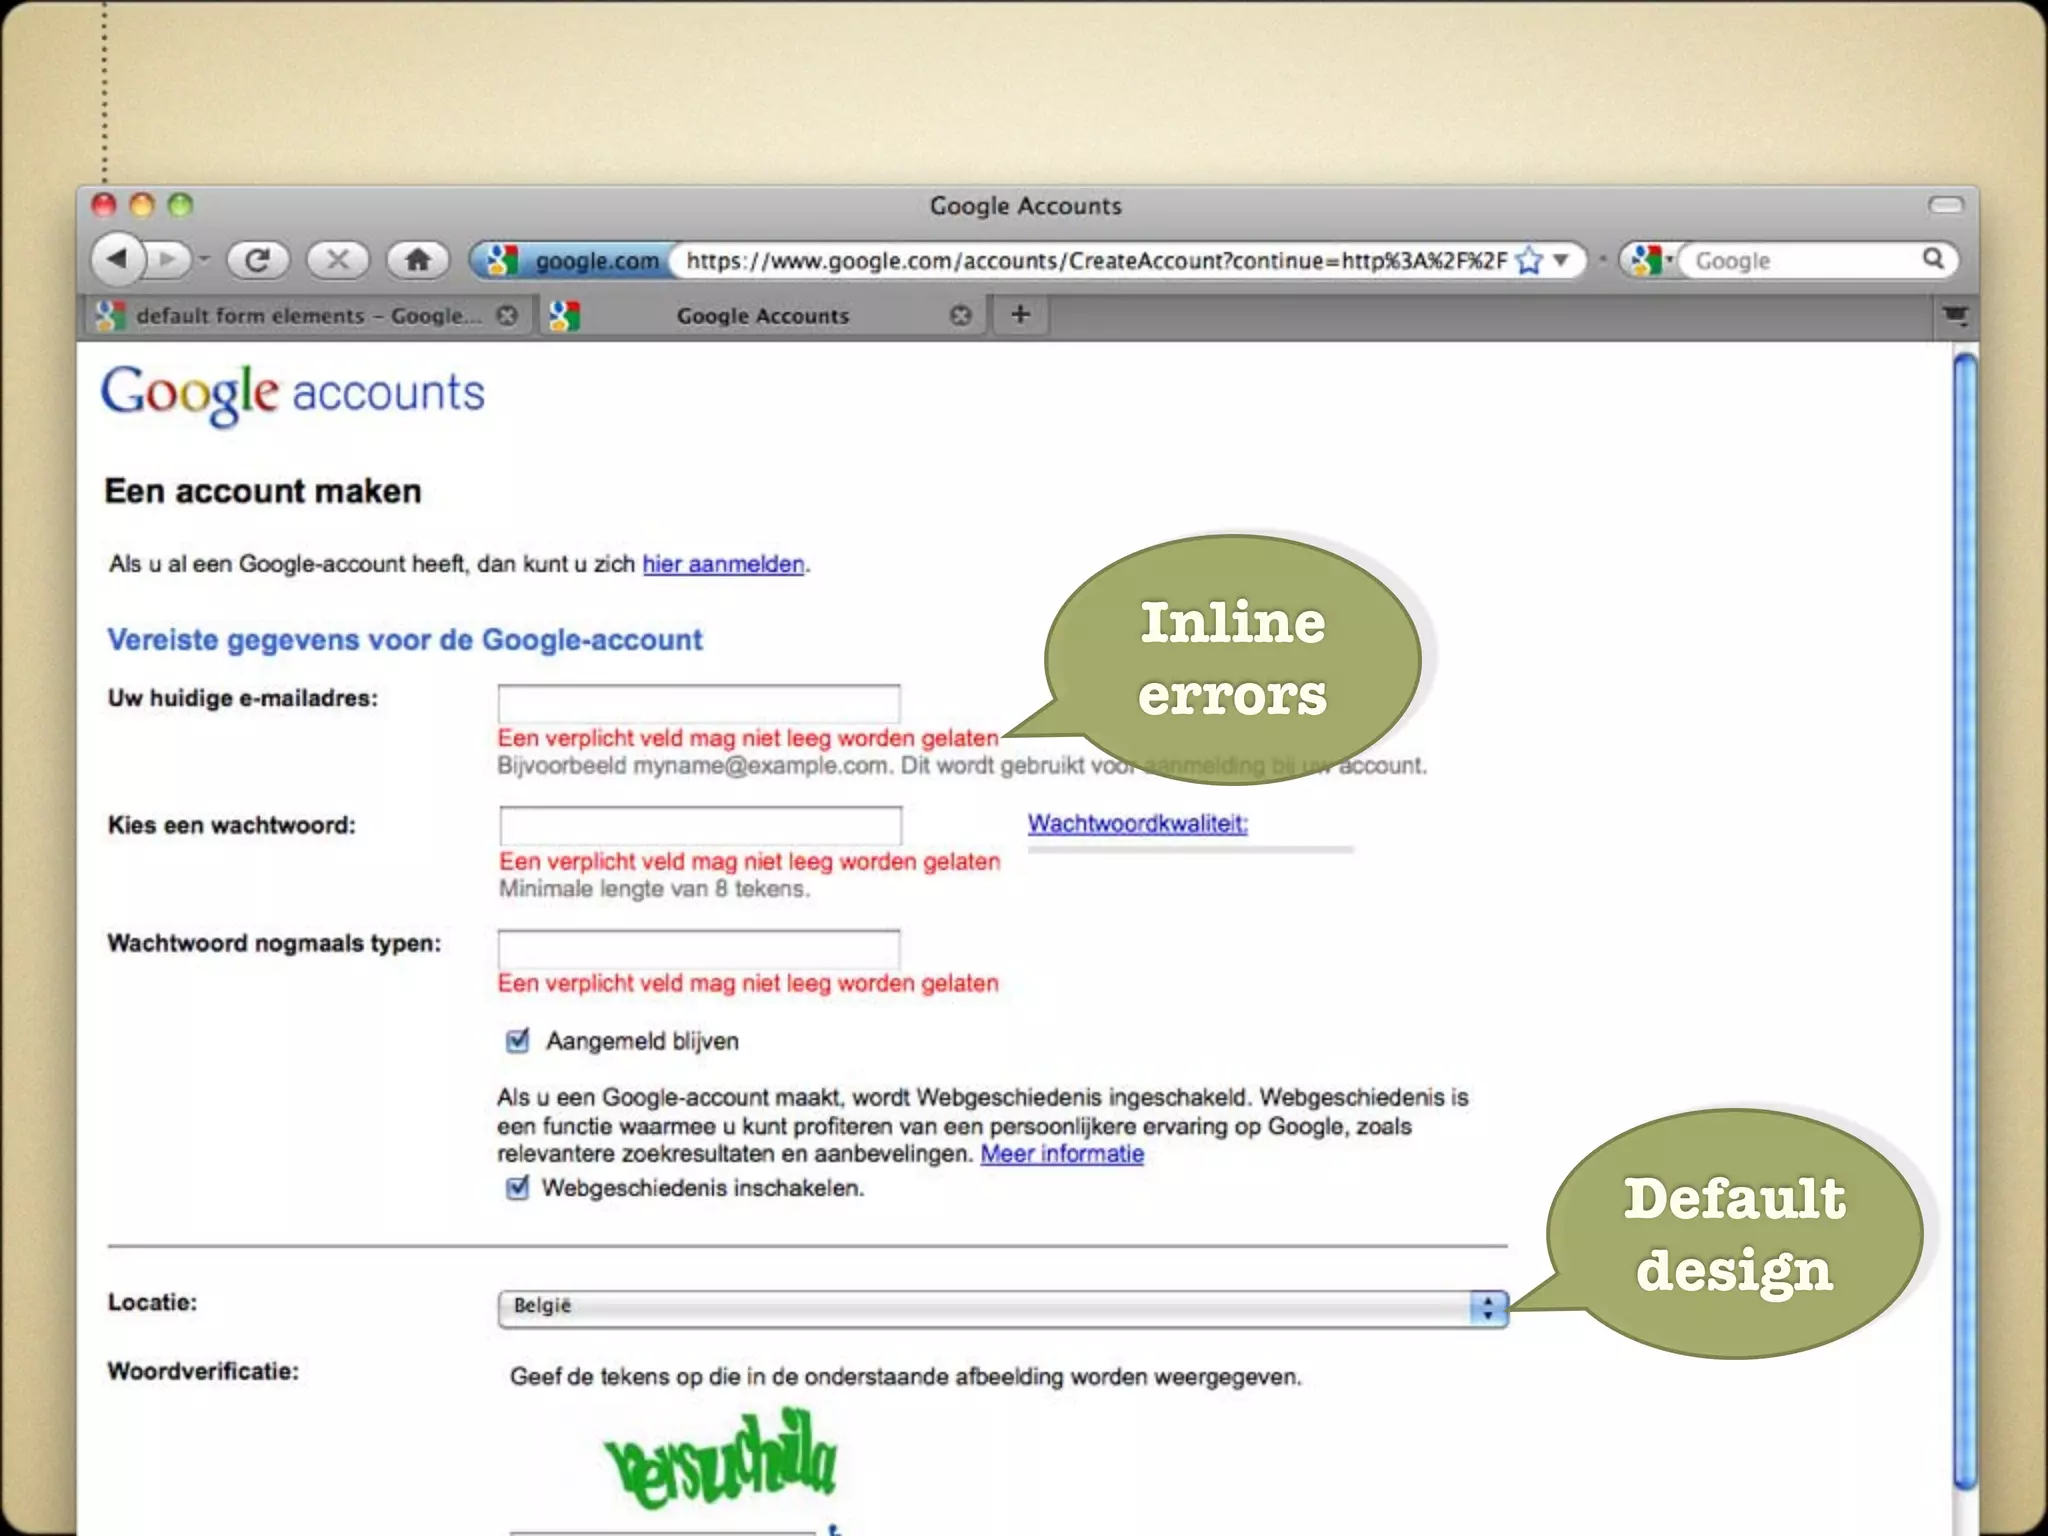Go back with the browser back arrow
Image resolution: width=2048 pixels, height=1536 pixels.
click(x=118, y=260)
